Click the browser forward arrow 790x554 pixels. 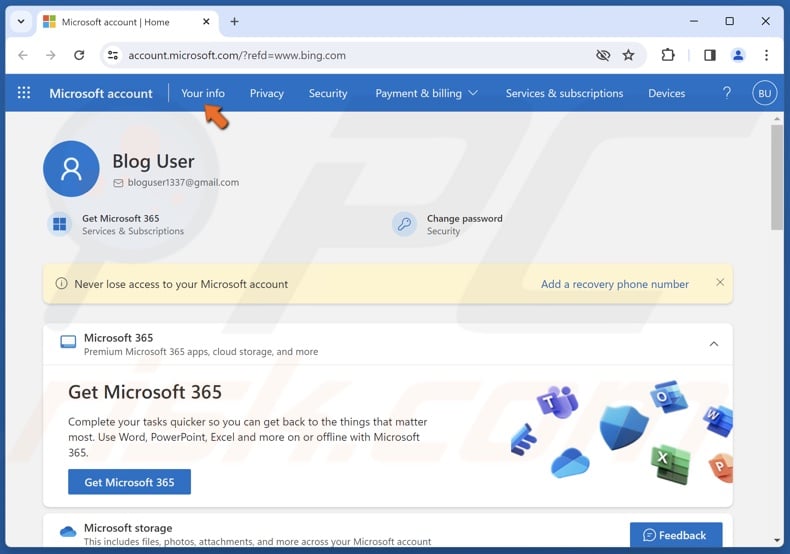(x=50, y=55)
